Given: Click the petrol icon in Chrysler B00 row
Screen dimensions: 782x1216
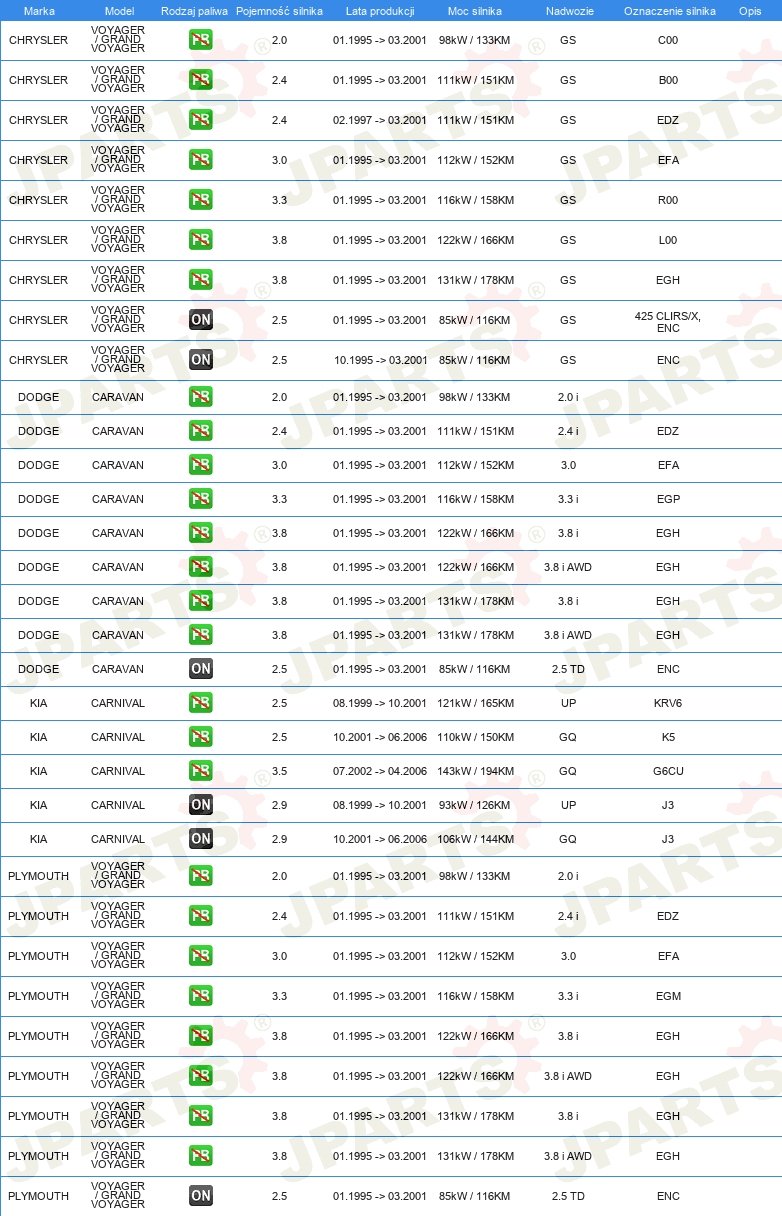Looking at the screenshot, I should click(200, 80).
